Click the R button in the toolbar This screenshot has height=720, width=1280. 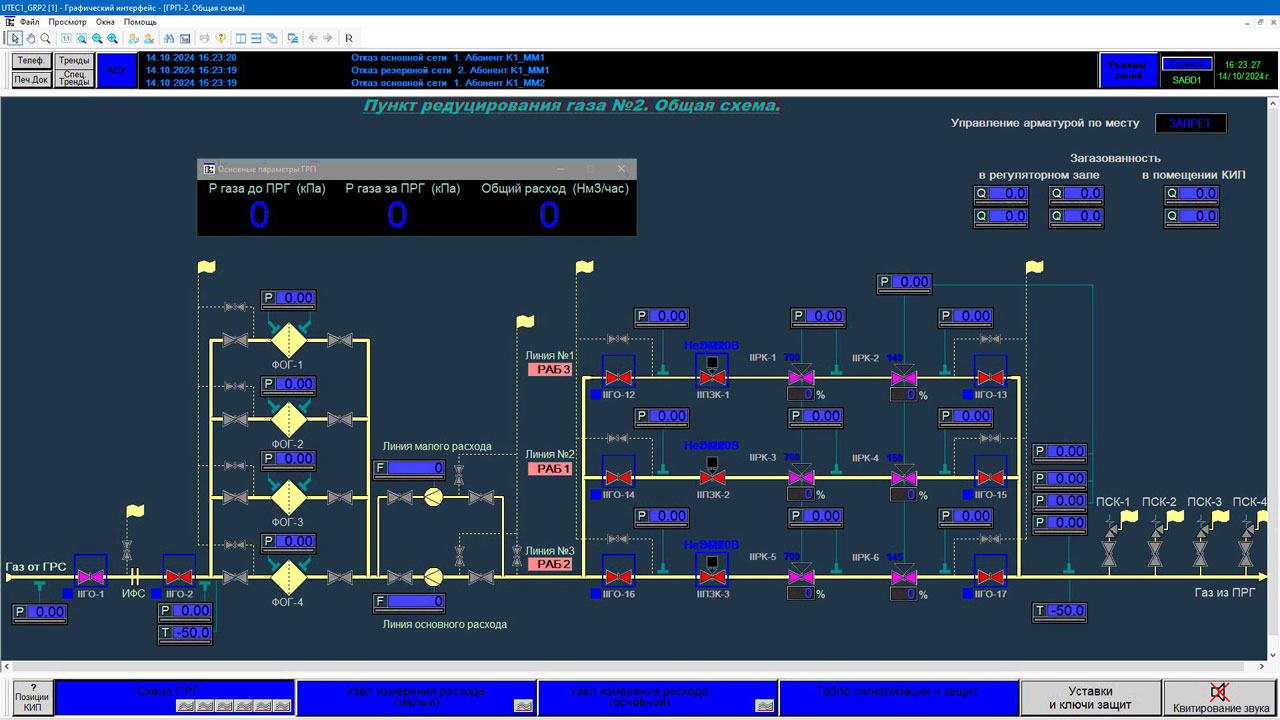coord(349,38)
